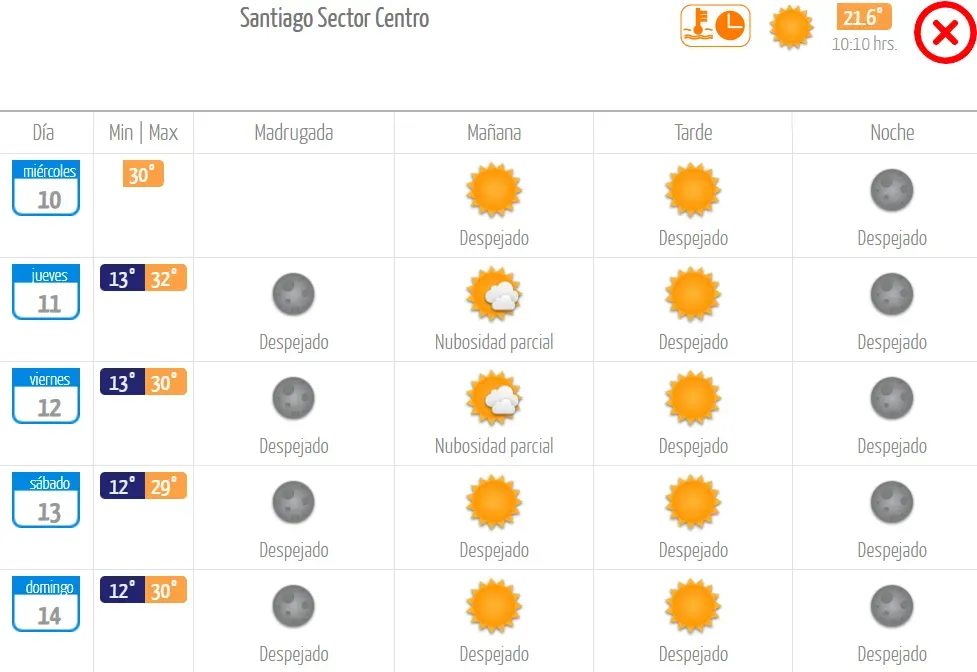Image resolution: width=977 pixels, height=672 pixels.
Task: Select the sábado 13 day tile
Action: pyautogui.click(x=46, y=500)
